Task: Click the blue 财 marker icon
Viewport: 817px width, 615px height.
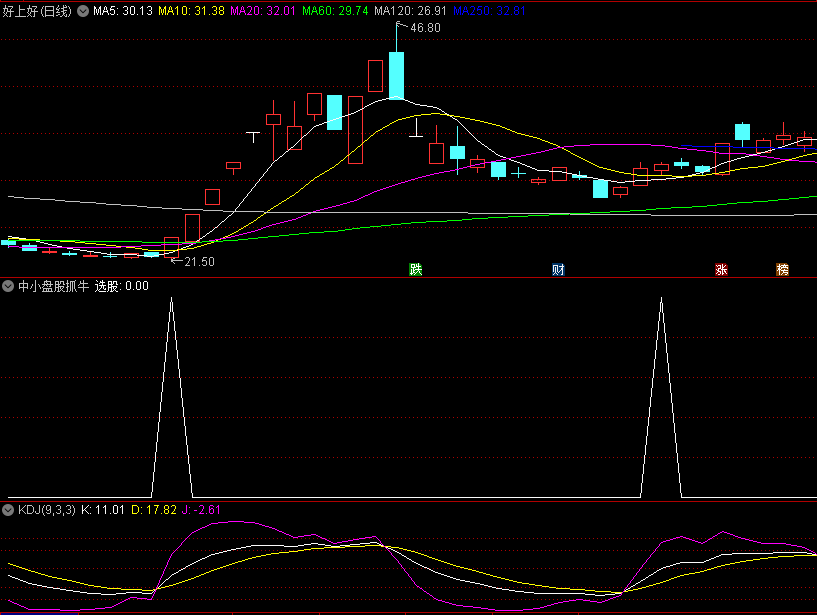Action: coord(558,269)
